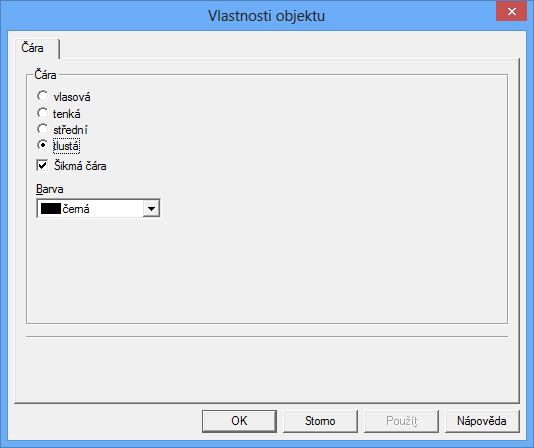Image resolution: width=534 pixels, height=448 pixels.
Task: Expand the Barva dropdown arrow
Action: [151, 208]
